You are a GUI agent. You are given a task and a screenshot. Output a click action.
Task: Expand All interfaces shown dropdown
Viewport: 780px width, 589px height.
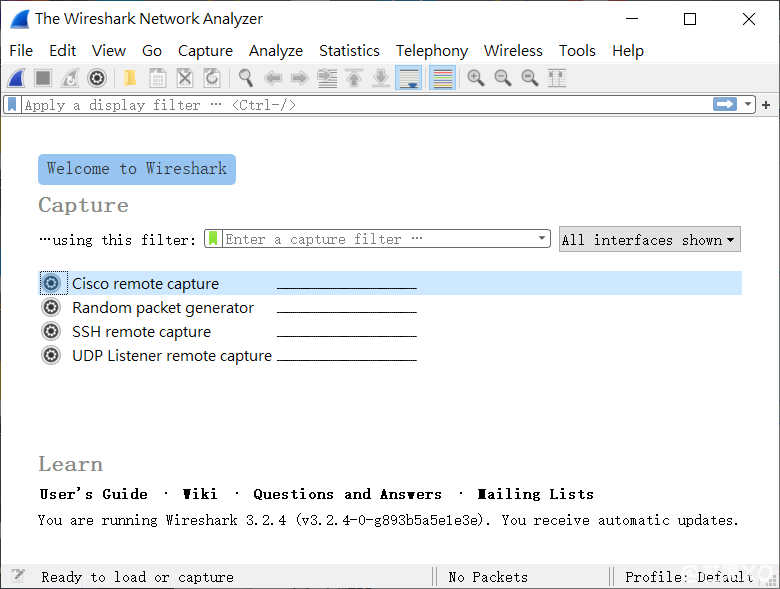650,239
